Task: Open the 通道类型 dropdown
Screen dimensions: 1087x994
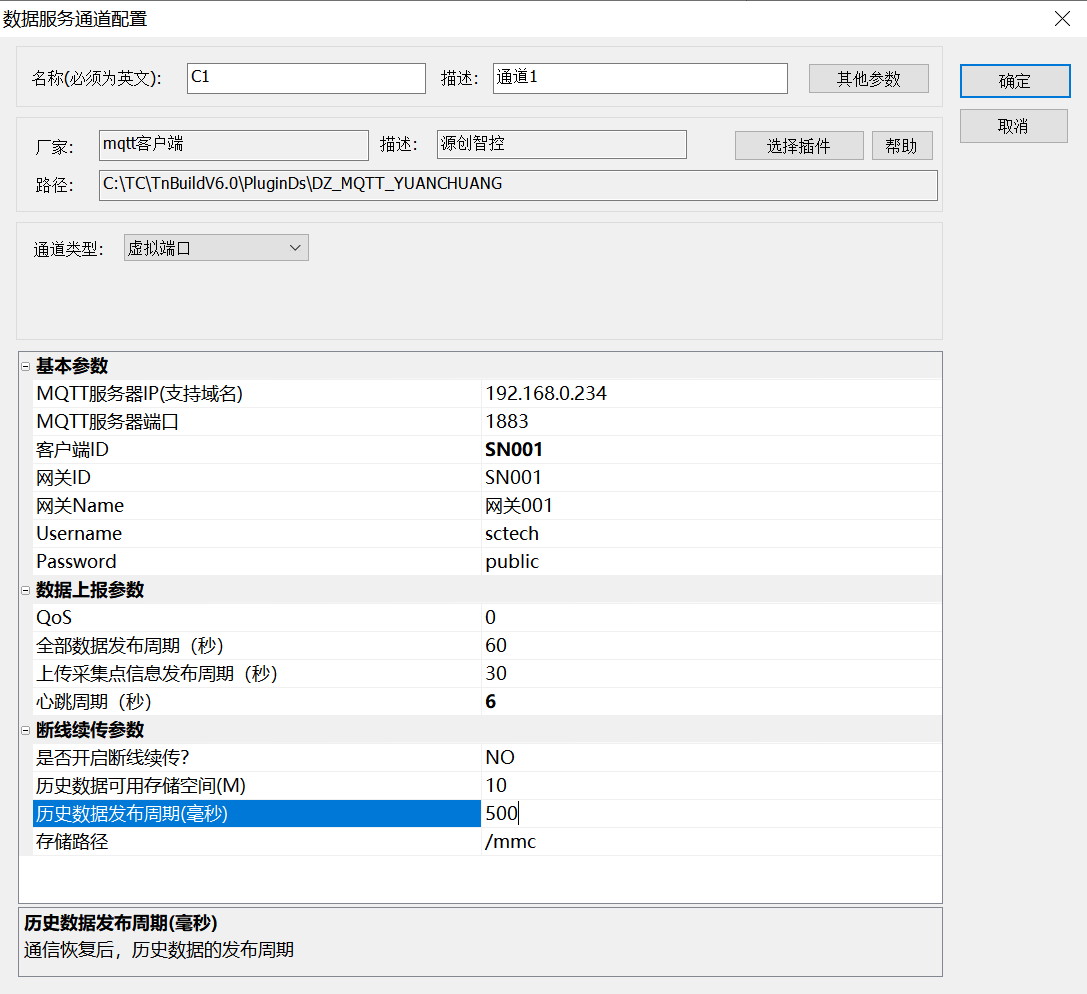Action: 216,248
